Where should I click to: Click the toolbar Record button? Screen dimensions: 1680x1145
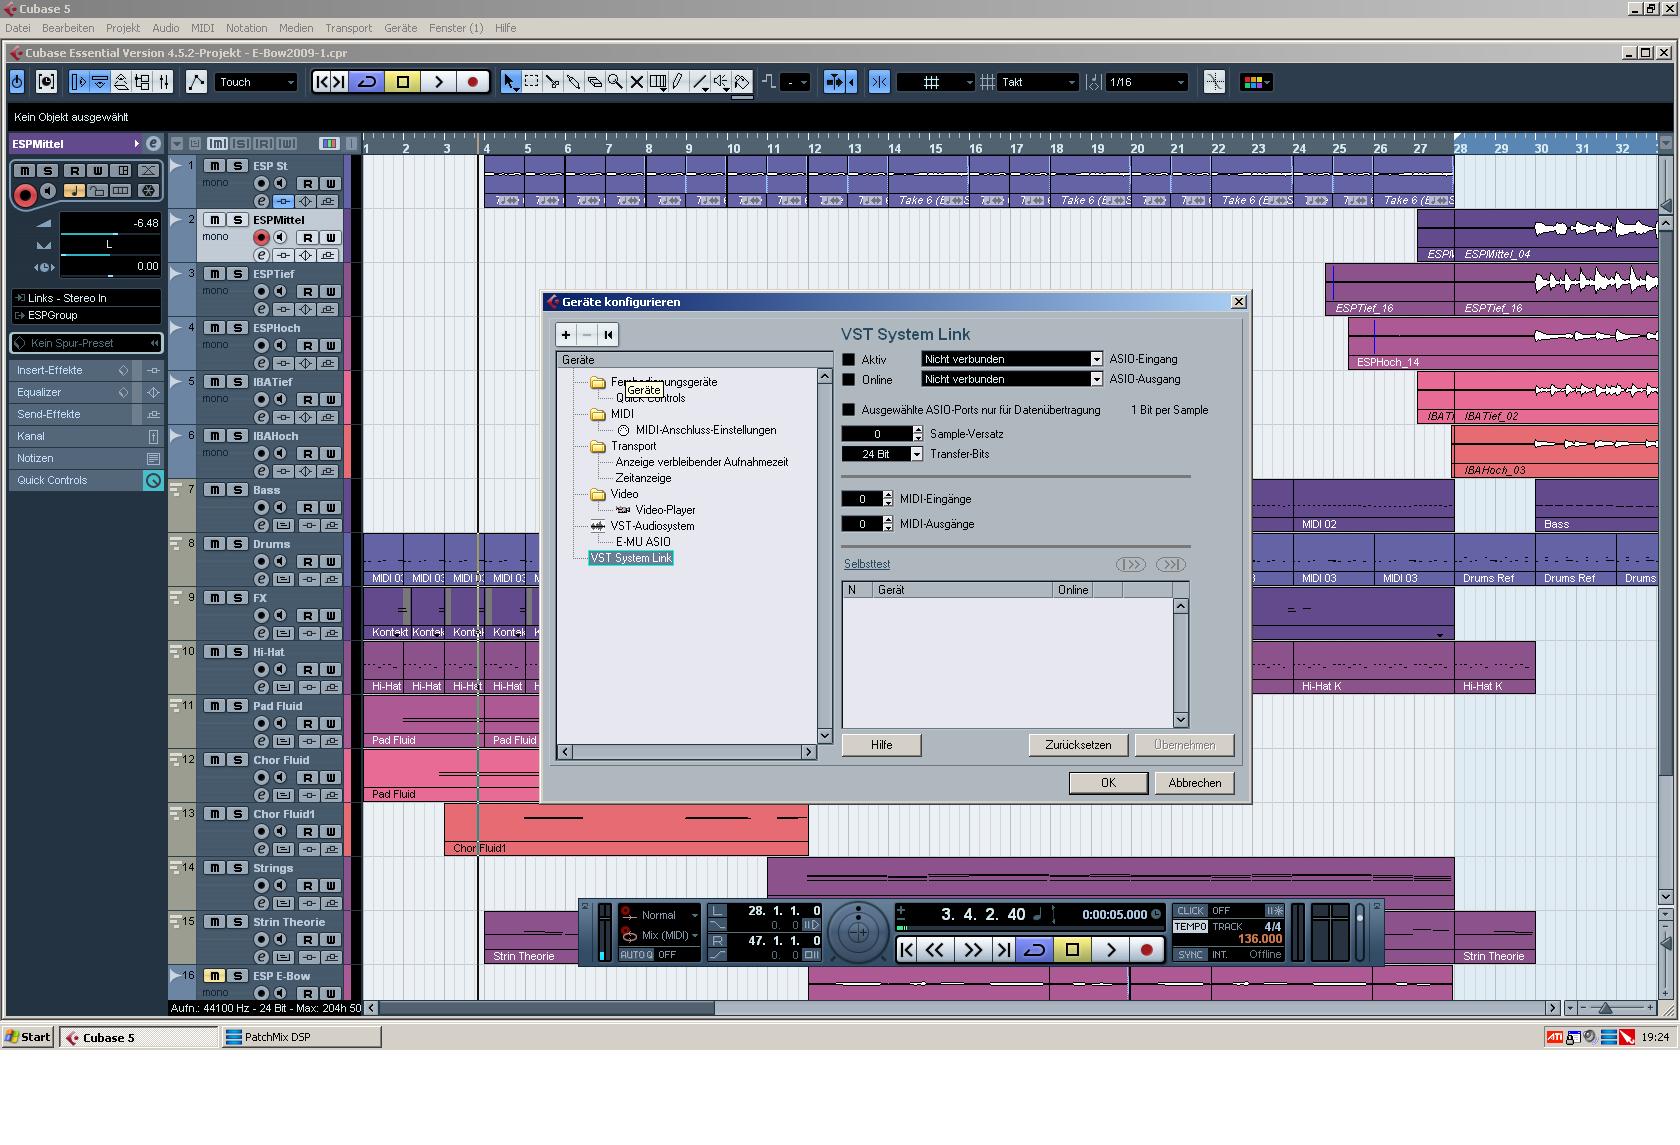click(x=473, y=82)
